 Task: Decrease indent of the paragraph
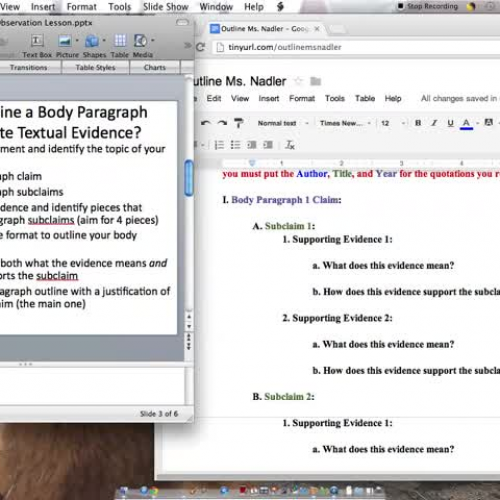(252, 145)
